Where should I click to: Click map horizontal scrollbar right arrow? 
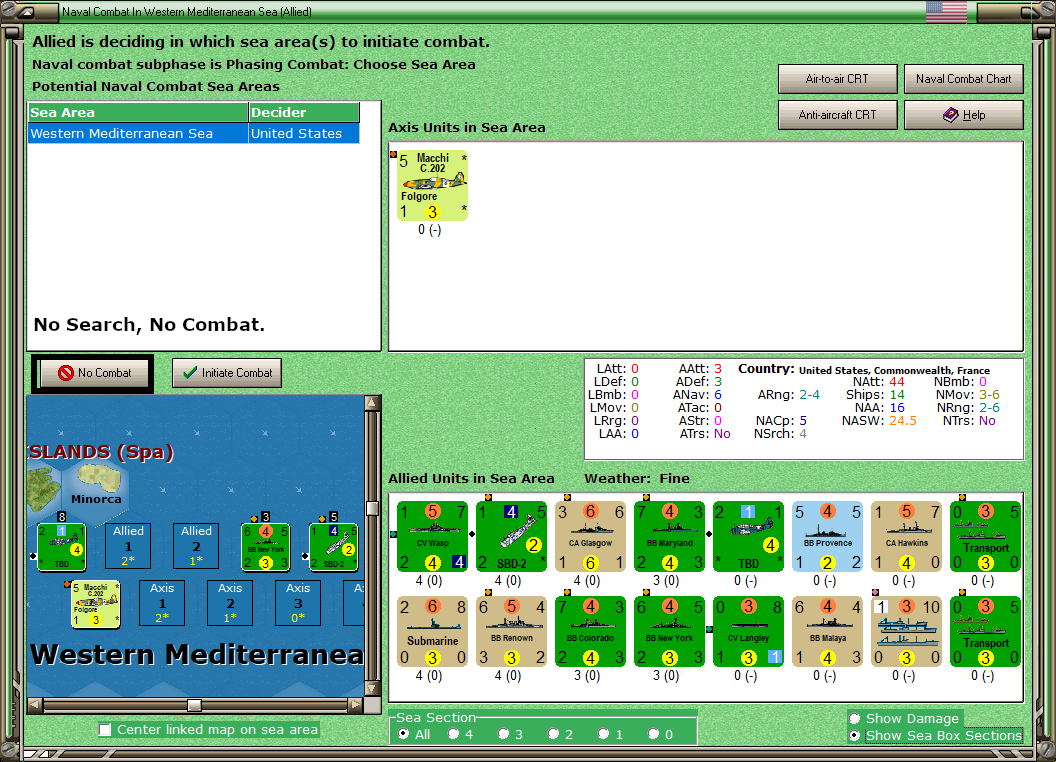click(355, 705)
